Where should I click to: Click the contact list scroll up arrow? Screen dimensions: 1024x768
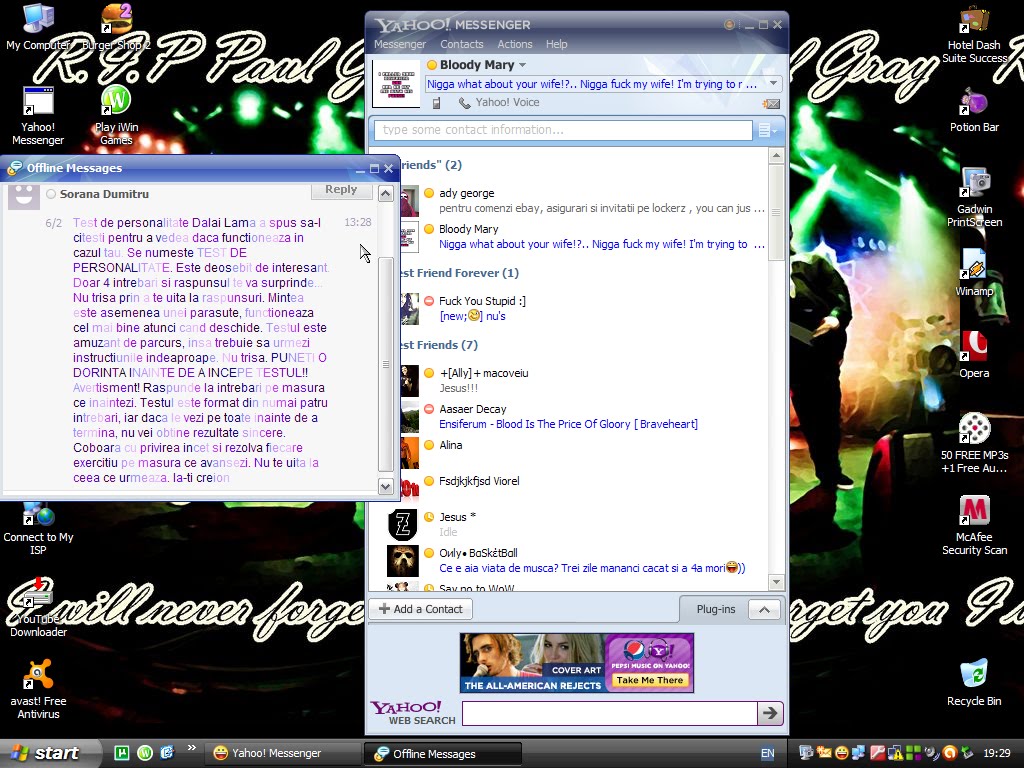pos(776,155)
